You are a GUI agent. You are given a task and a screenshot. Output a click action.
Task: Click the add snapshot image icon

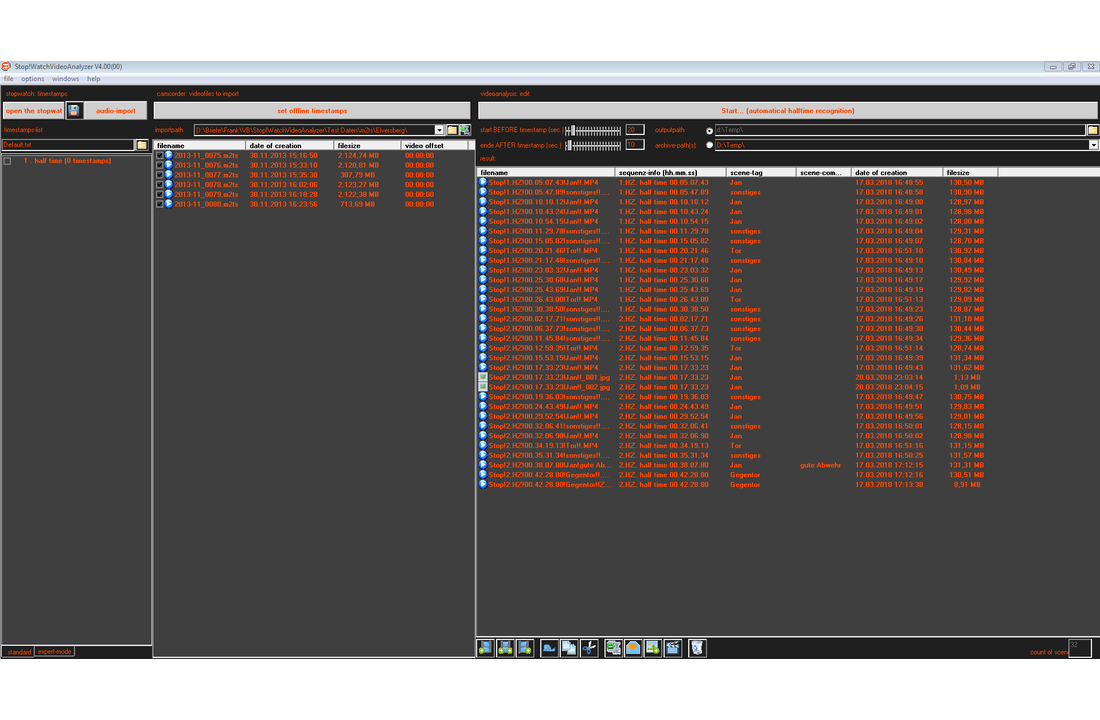[x=652, y=648]
